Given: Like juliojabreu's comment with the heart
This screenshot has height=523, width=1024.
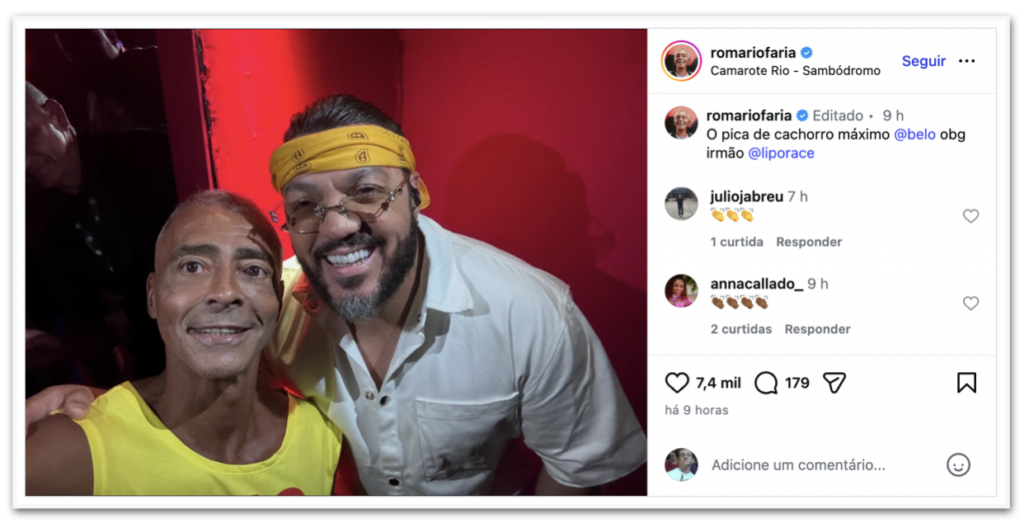Looking at the screenshot, I should tap(971, 216).
